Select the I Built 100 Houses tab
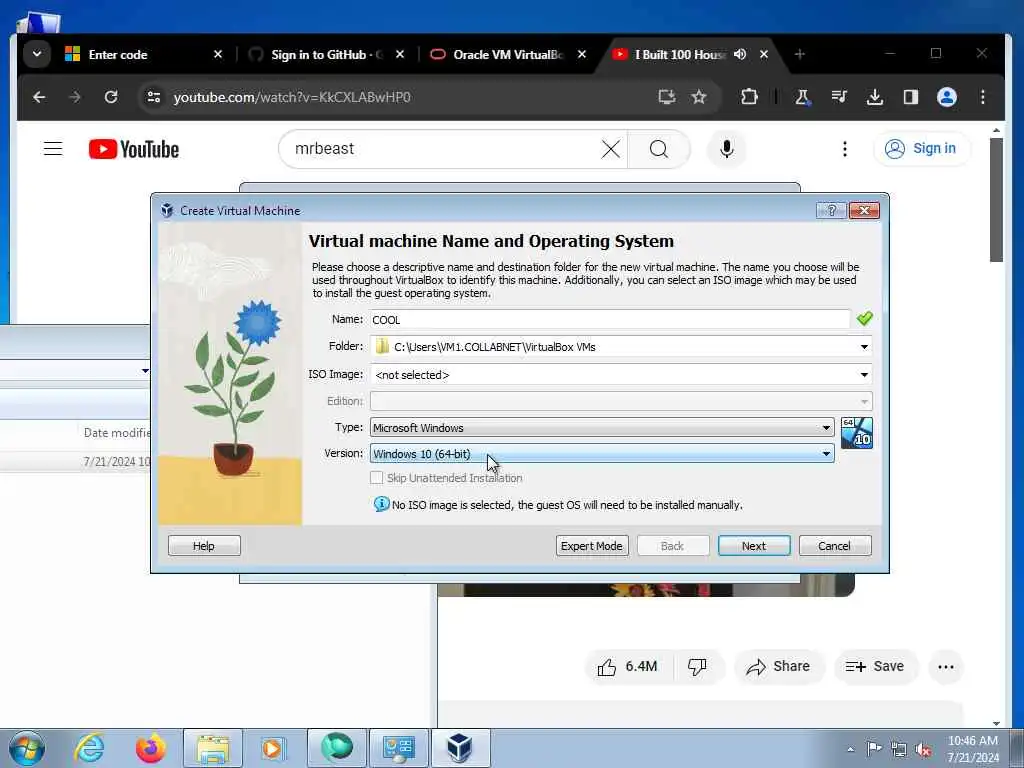Screen dimensions: 1024x768 tap(679, 55)
